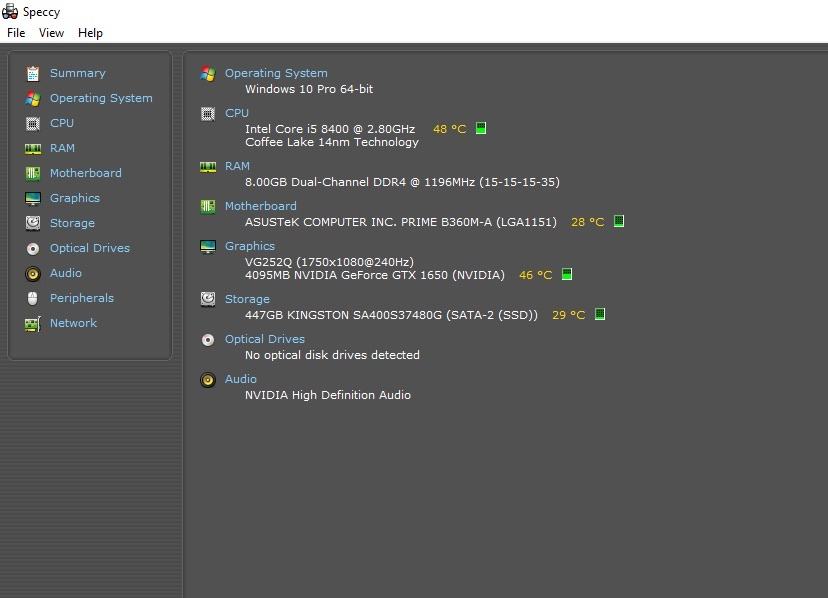Go to the Operating System sidebar section
828x598 pixels.
pyautogui.click(x=101, y=98)
